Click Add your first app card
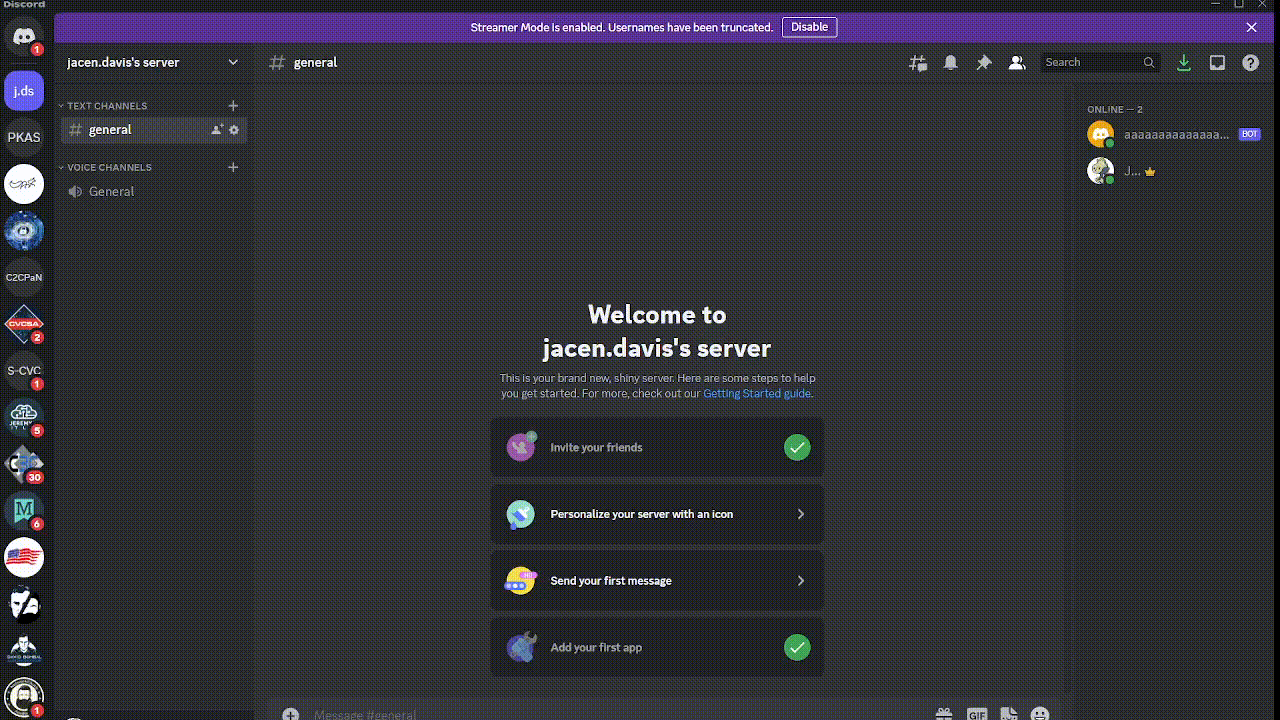The height and width of the screenshot is (720, 1280). [x=657, y=647]
